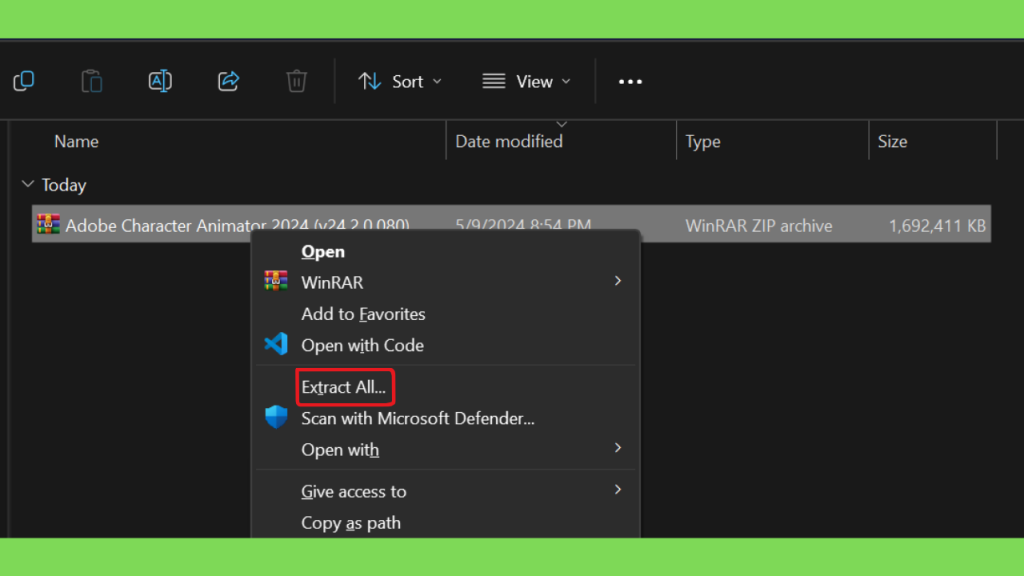Click the Size column header
The height and width of the screenshot is (576, 1024).
click(x=892, y=141)
